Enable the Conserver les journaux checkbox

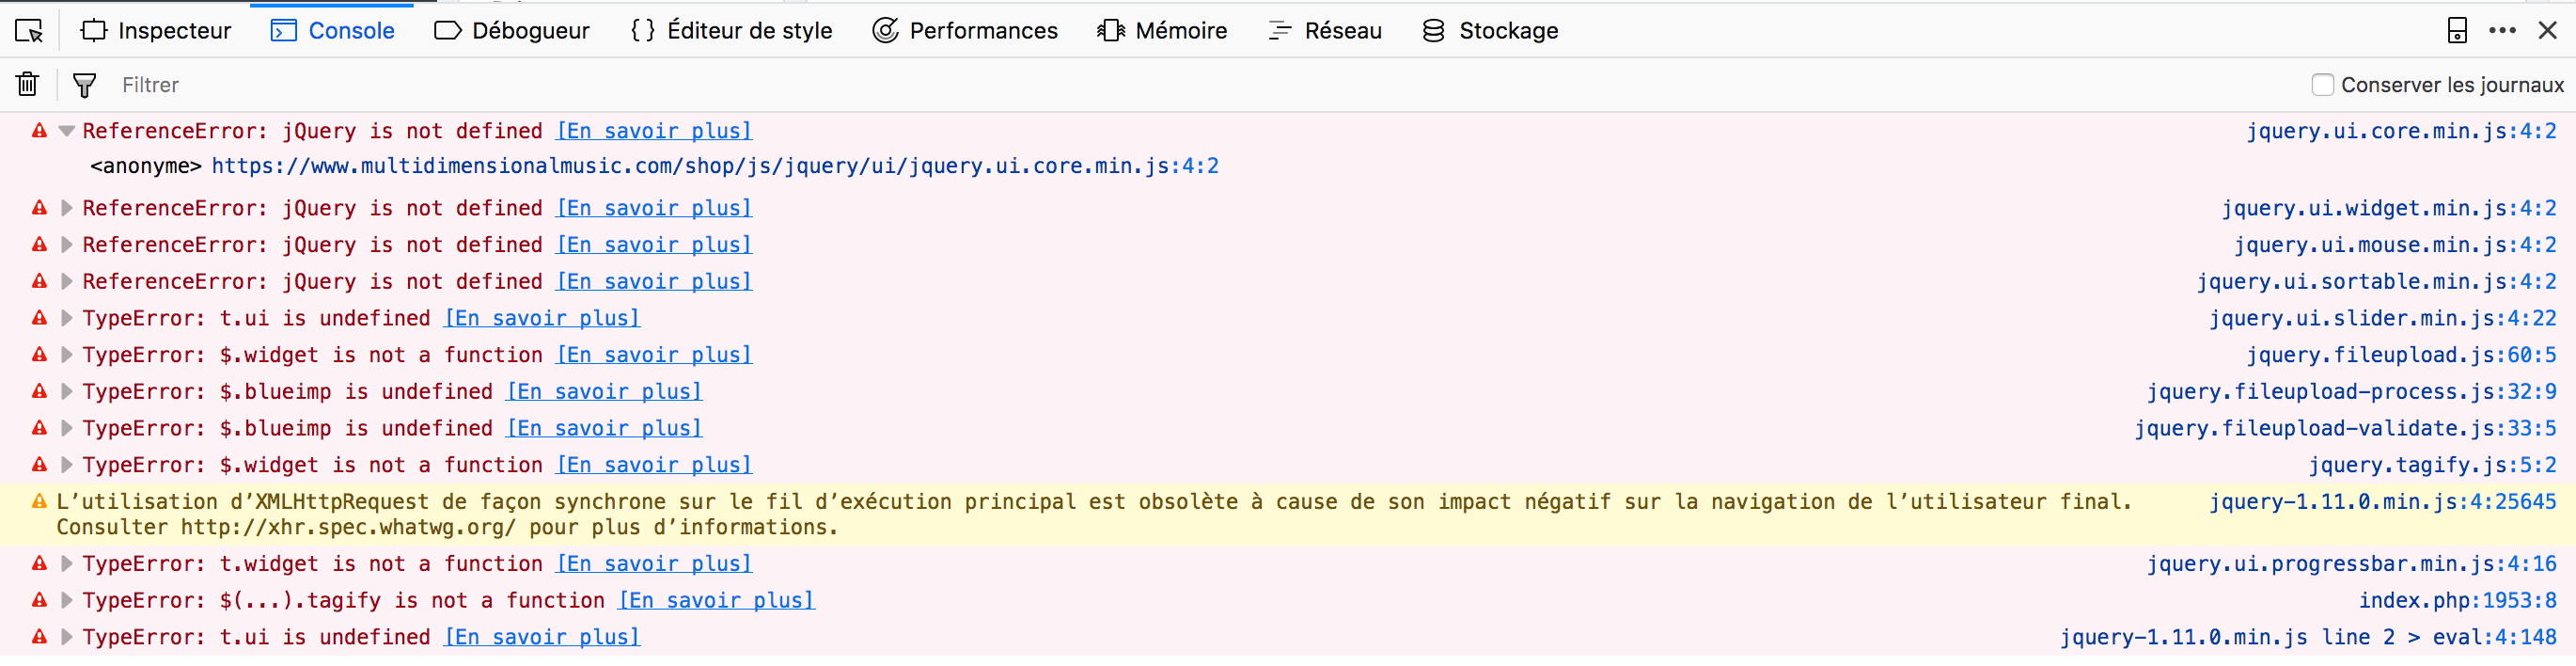(2322, 85)
